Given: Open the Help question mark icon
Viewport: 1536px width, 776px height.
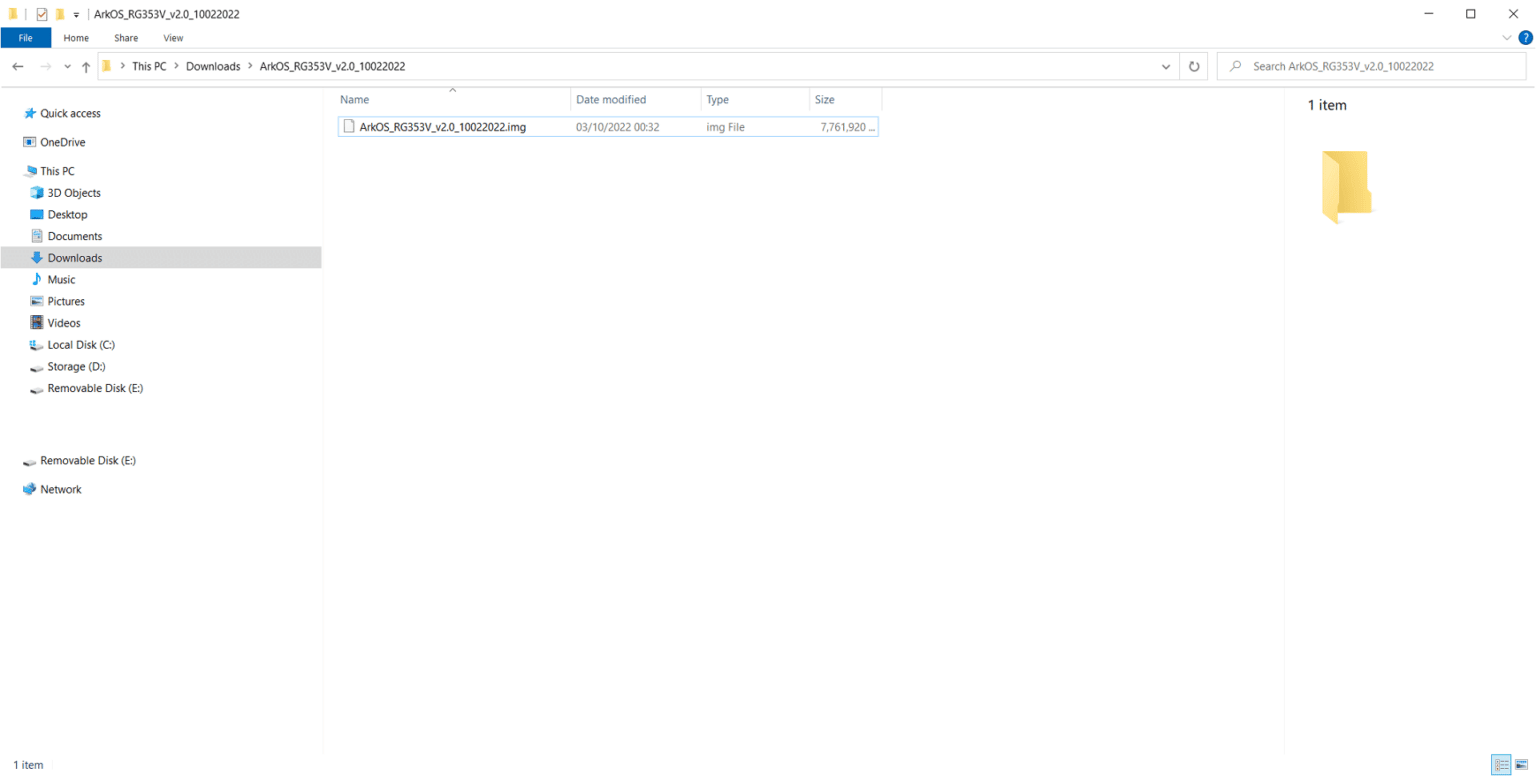Looking at the screenshot, I should tap(1525, 38).
